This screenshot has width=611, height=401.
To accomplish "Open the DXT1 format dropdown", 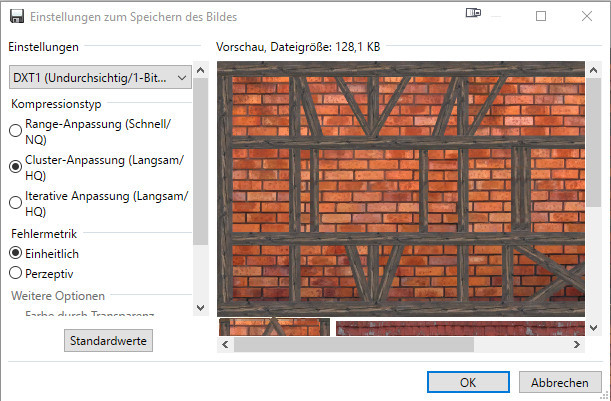I will (x=100, y=78).
